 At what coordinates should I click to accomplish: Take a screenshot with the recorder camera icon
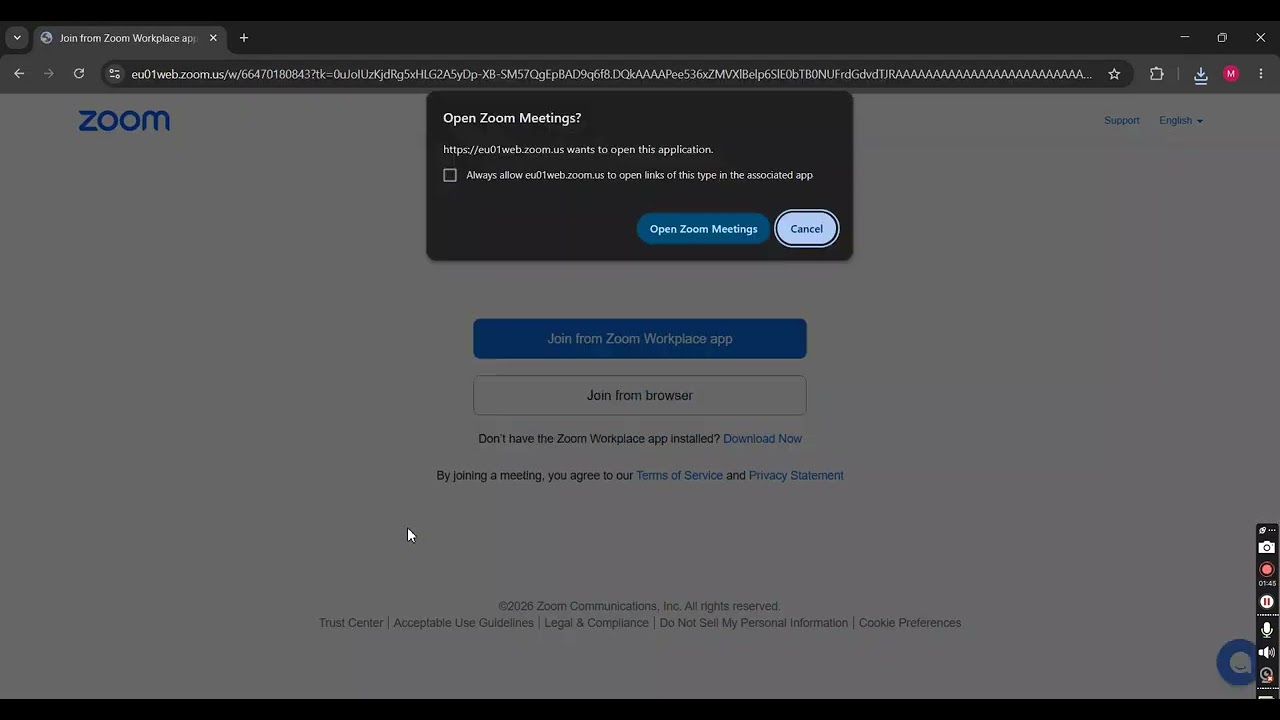(1267, 547)
